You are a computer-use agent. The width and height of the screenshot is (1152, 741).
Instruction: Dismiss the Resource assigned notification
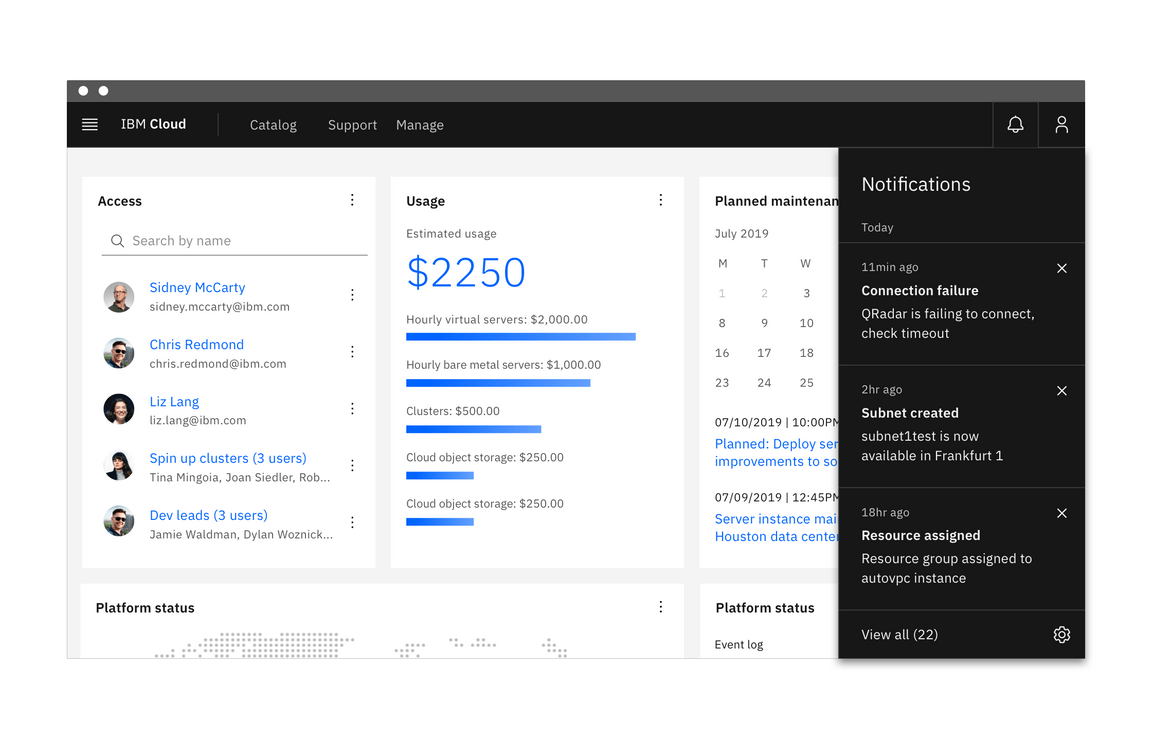[x=1062, y=513]
